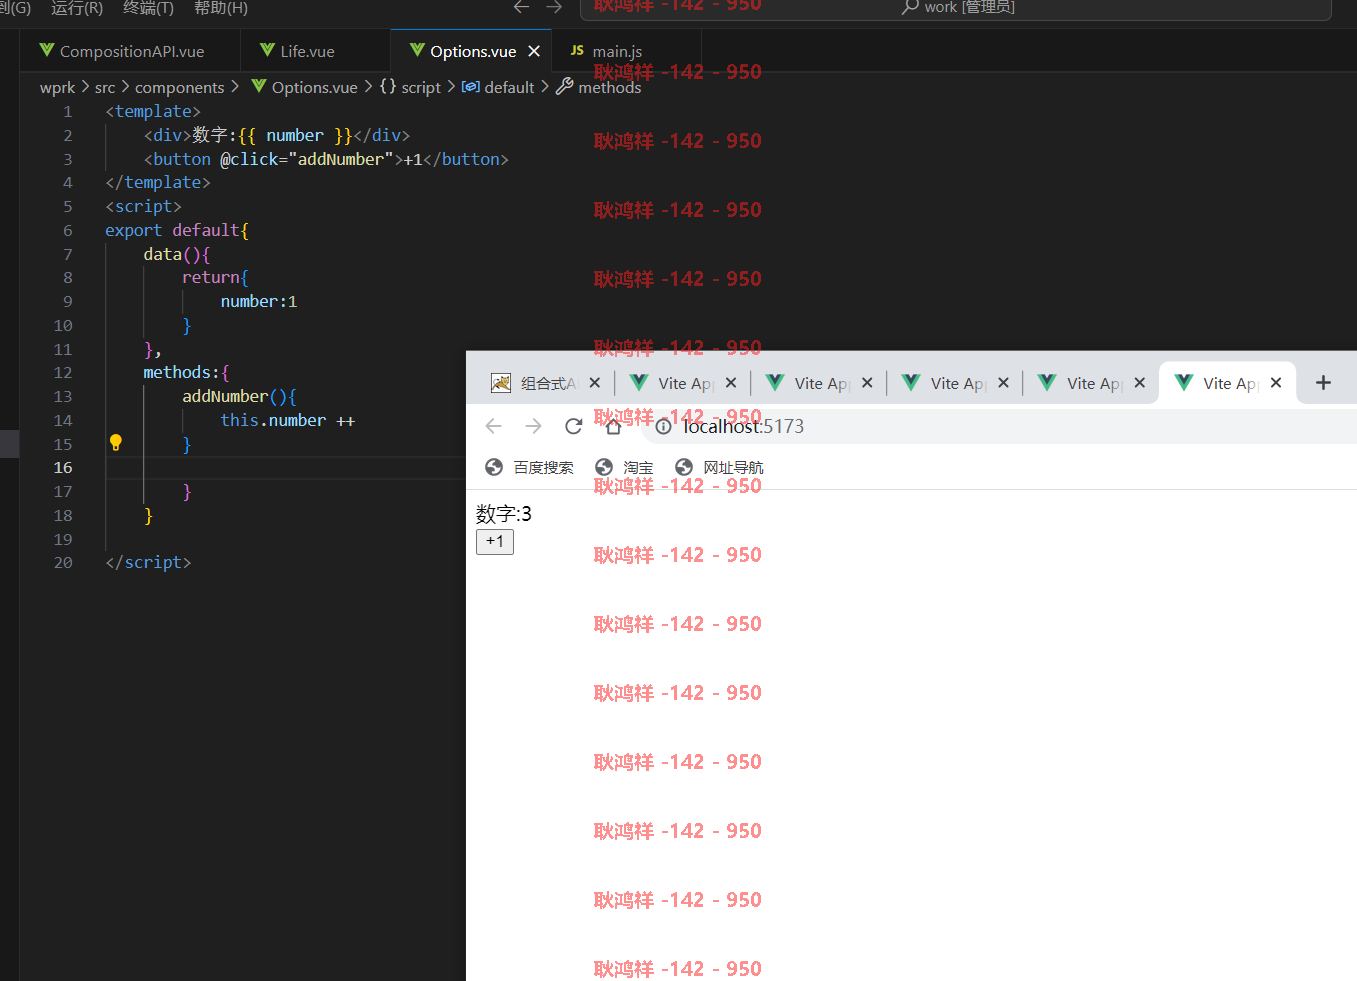This screenshot has width=1357, height=981.
Task: Switch to the first Vite App browser tab
Action: click(683, 383)
